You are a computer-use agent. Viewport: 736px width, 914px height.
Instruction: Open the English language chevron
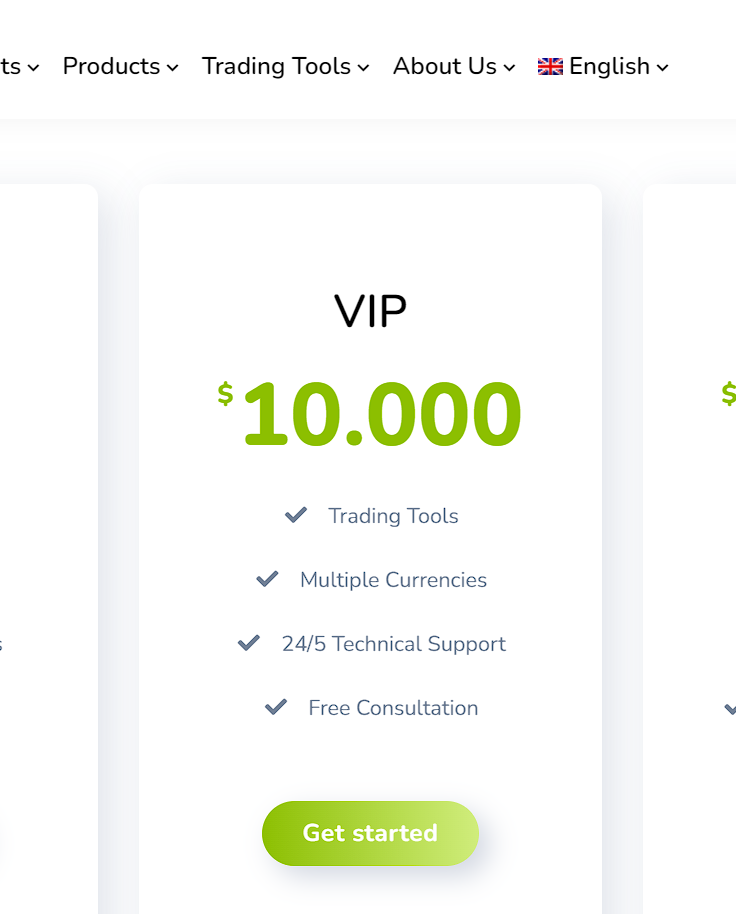click(x=663, y=68)
